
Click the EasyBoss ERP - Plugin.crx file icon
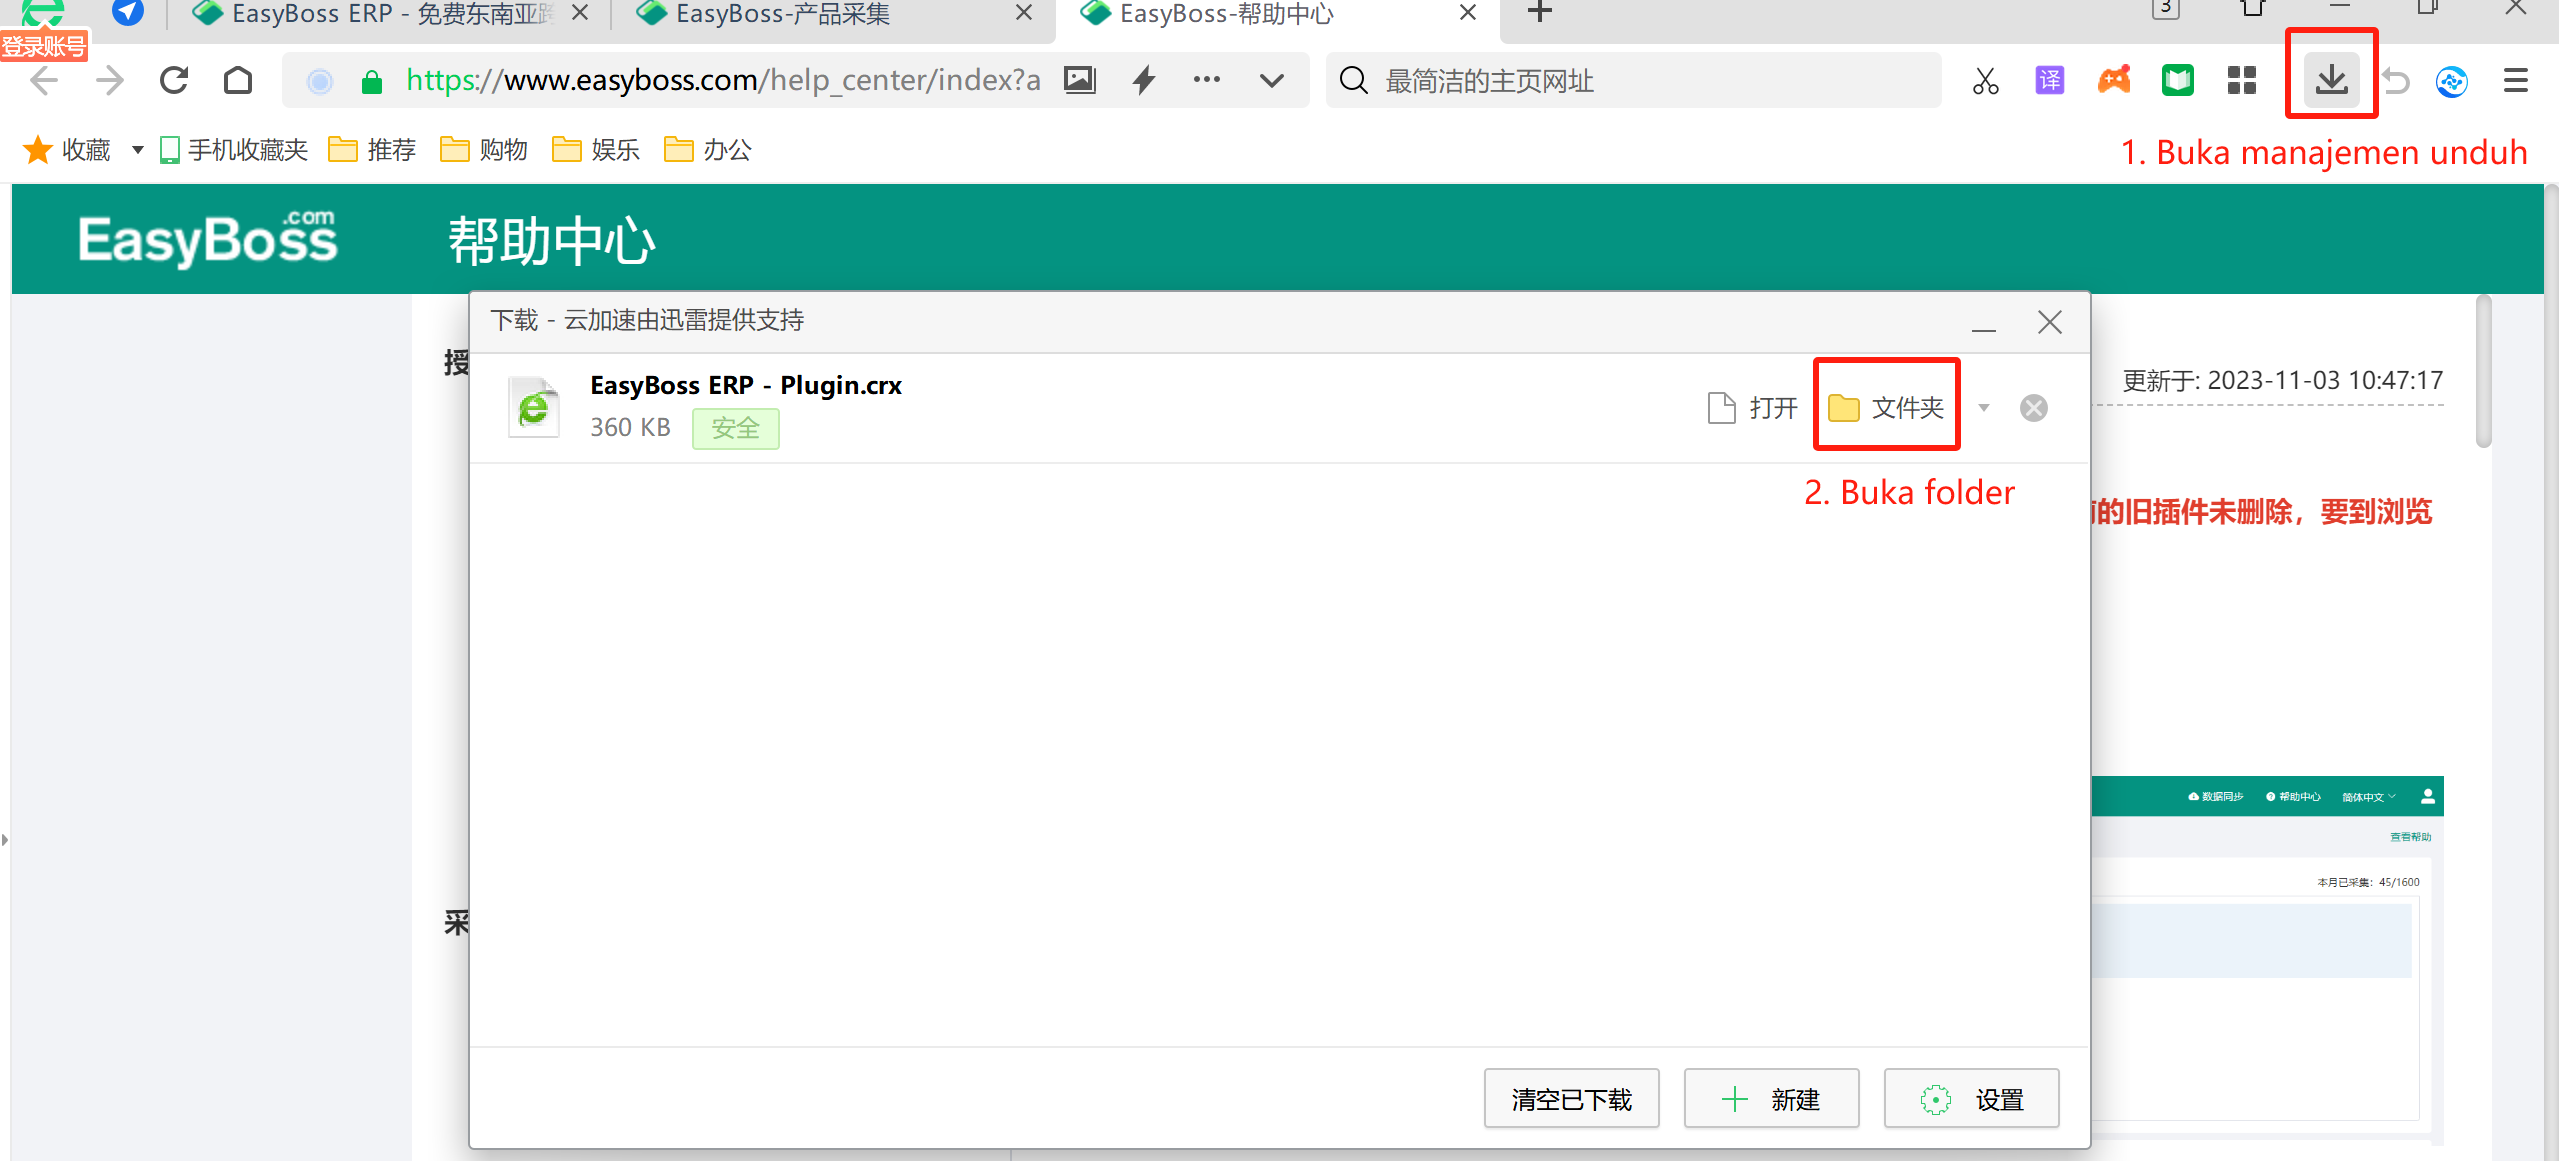[534, 407]
